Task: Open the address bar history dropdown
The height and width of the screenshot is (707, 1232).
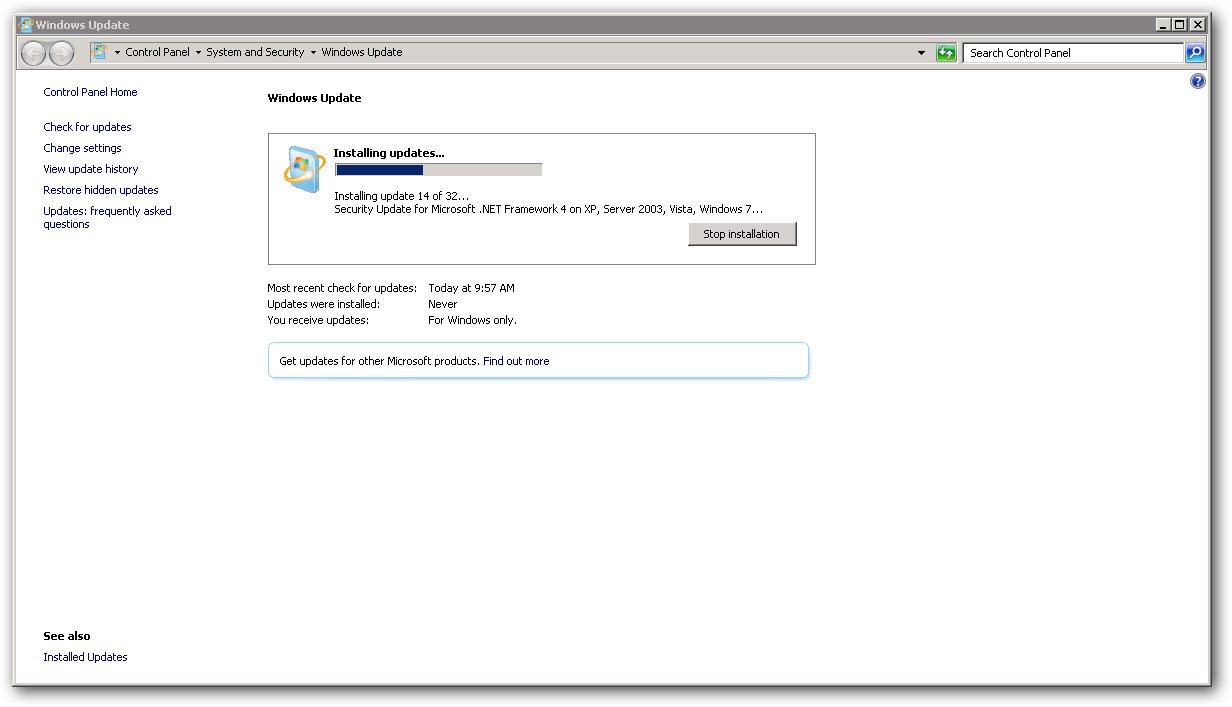Action: point(922,53)
